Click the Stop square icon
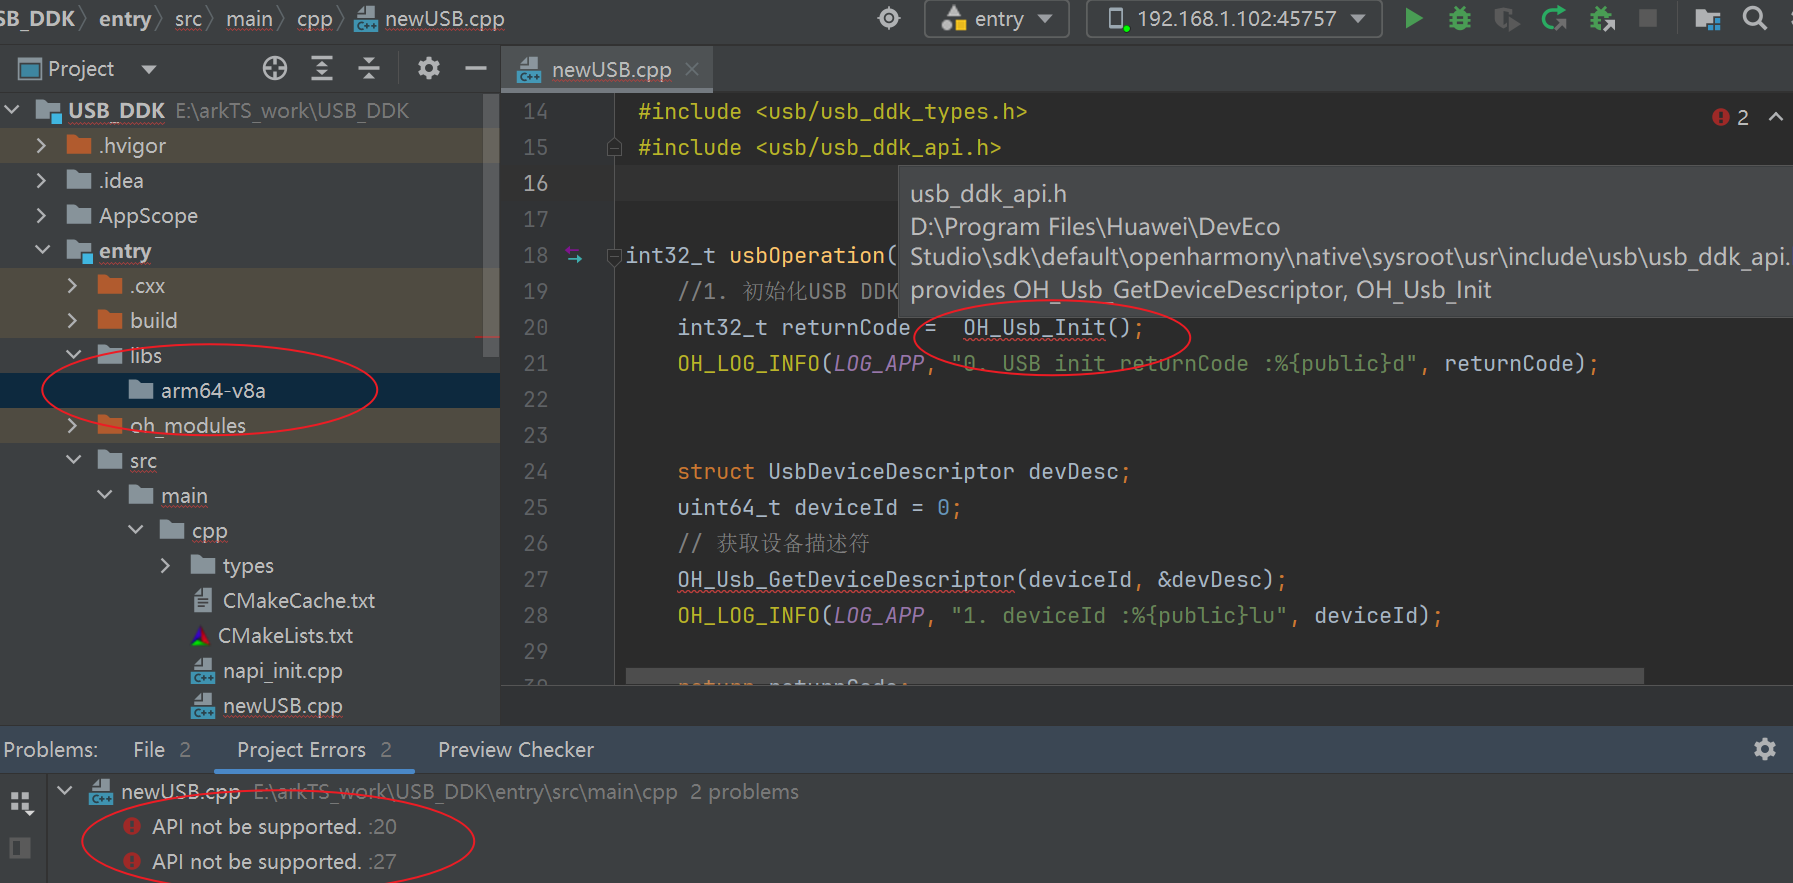Screen dimensions: 1793x883 [1648, 18]
